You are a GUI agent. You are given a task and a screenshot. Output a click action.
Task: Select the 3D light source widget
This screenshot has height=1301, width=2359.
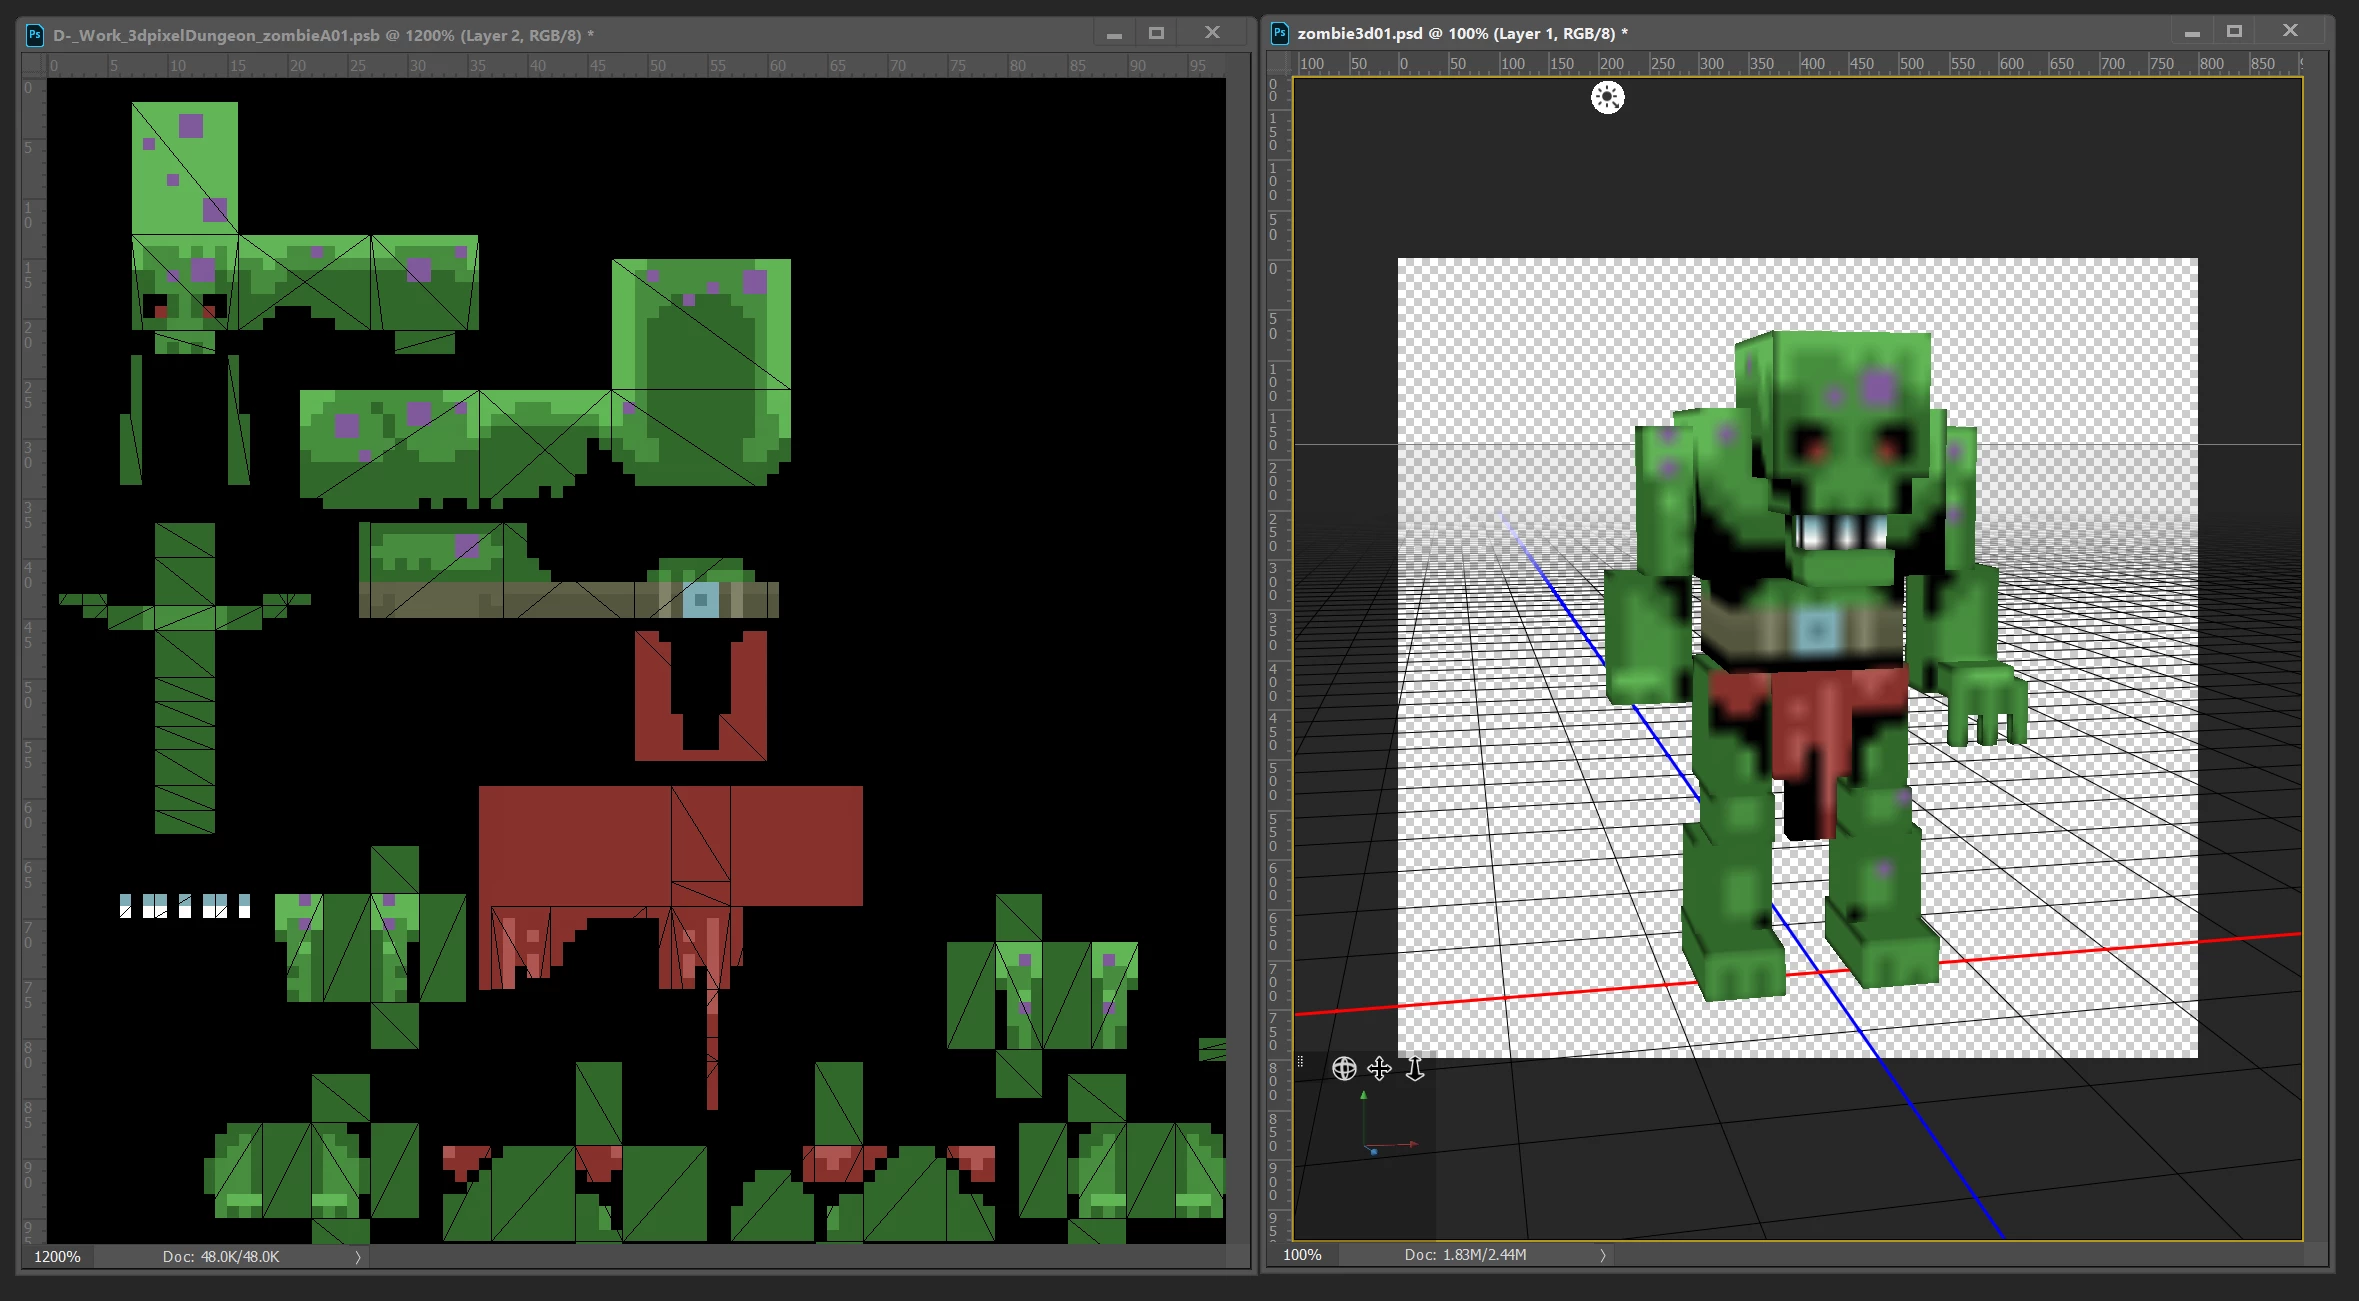tap(1607, 98)
